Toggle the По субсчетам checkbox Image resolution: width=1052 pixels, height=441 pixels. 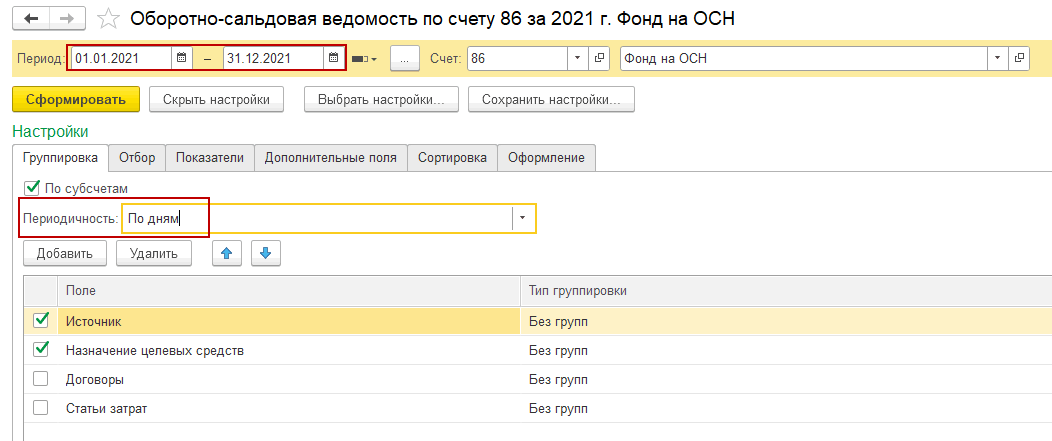(32, 188)
